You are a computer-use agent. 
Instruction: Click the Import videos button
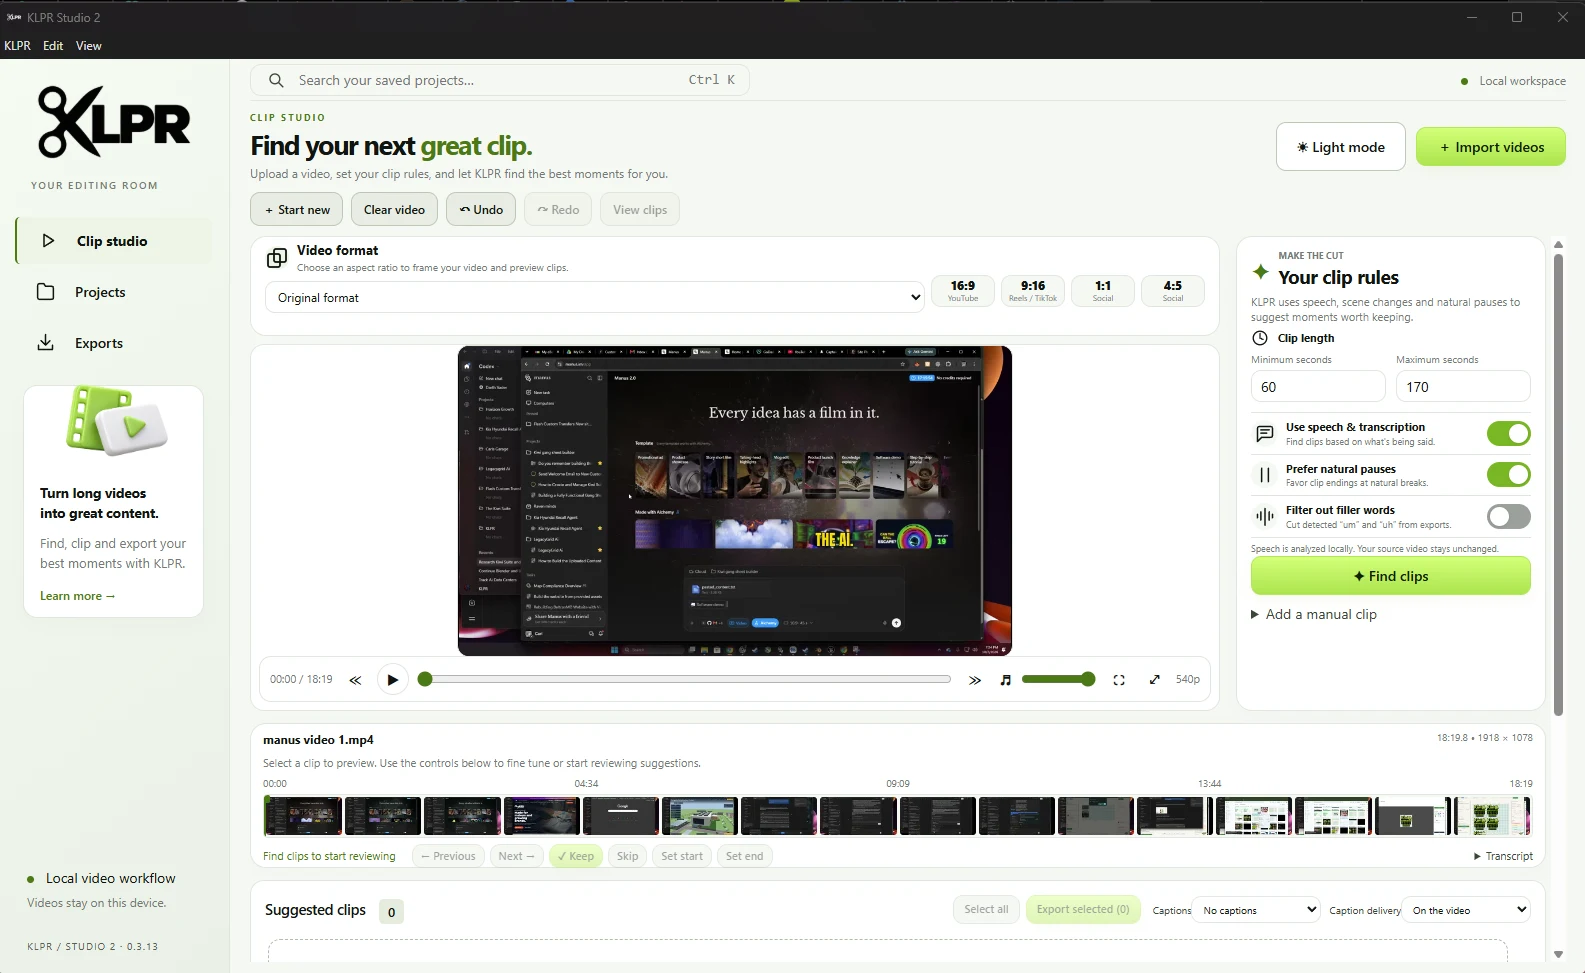(1491, 147)
